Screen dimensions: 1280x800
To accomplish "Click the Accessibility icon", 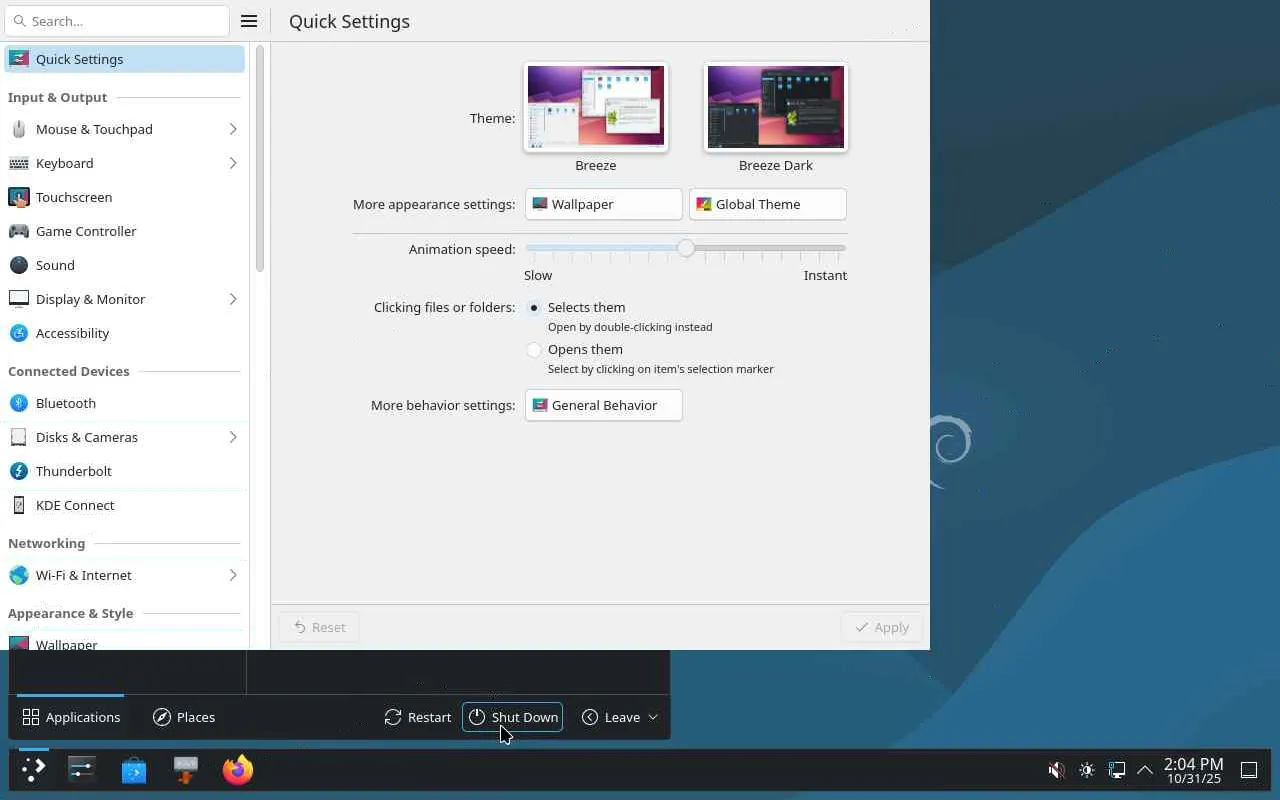I will pos(19,333).
